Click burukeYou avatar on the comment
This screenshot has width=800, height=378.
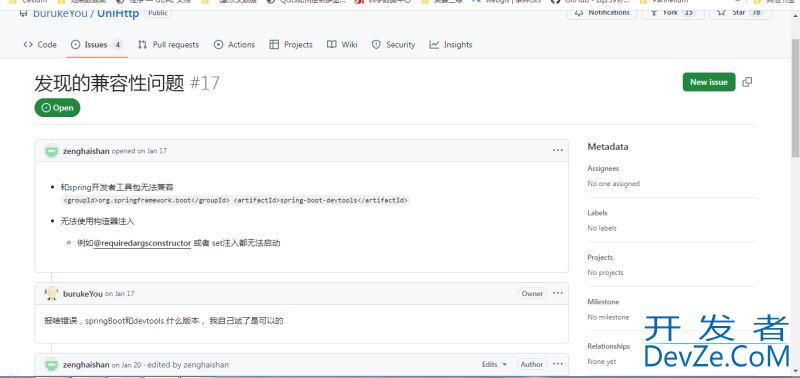click(x=51, y=294)
